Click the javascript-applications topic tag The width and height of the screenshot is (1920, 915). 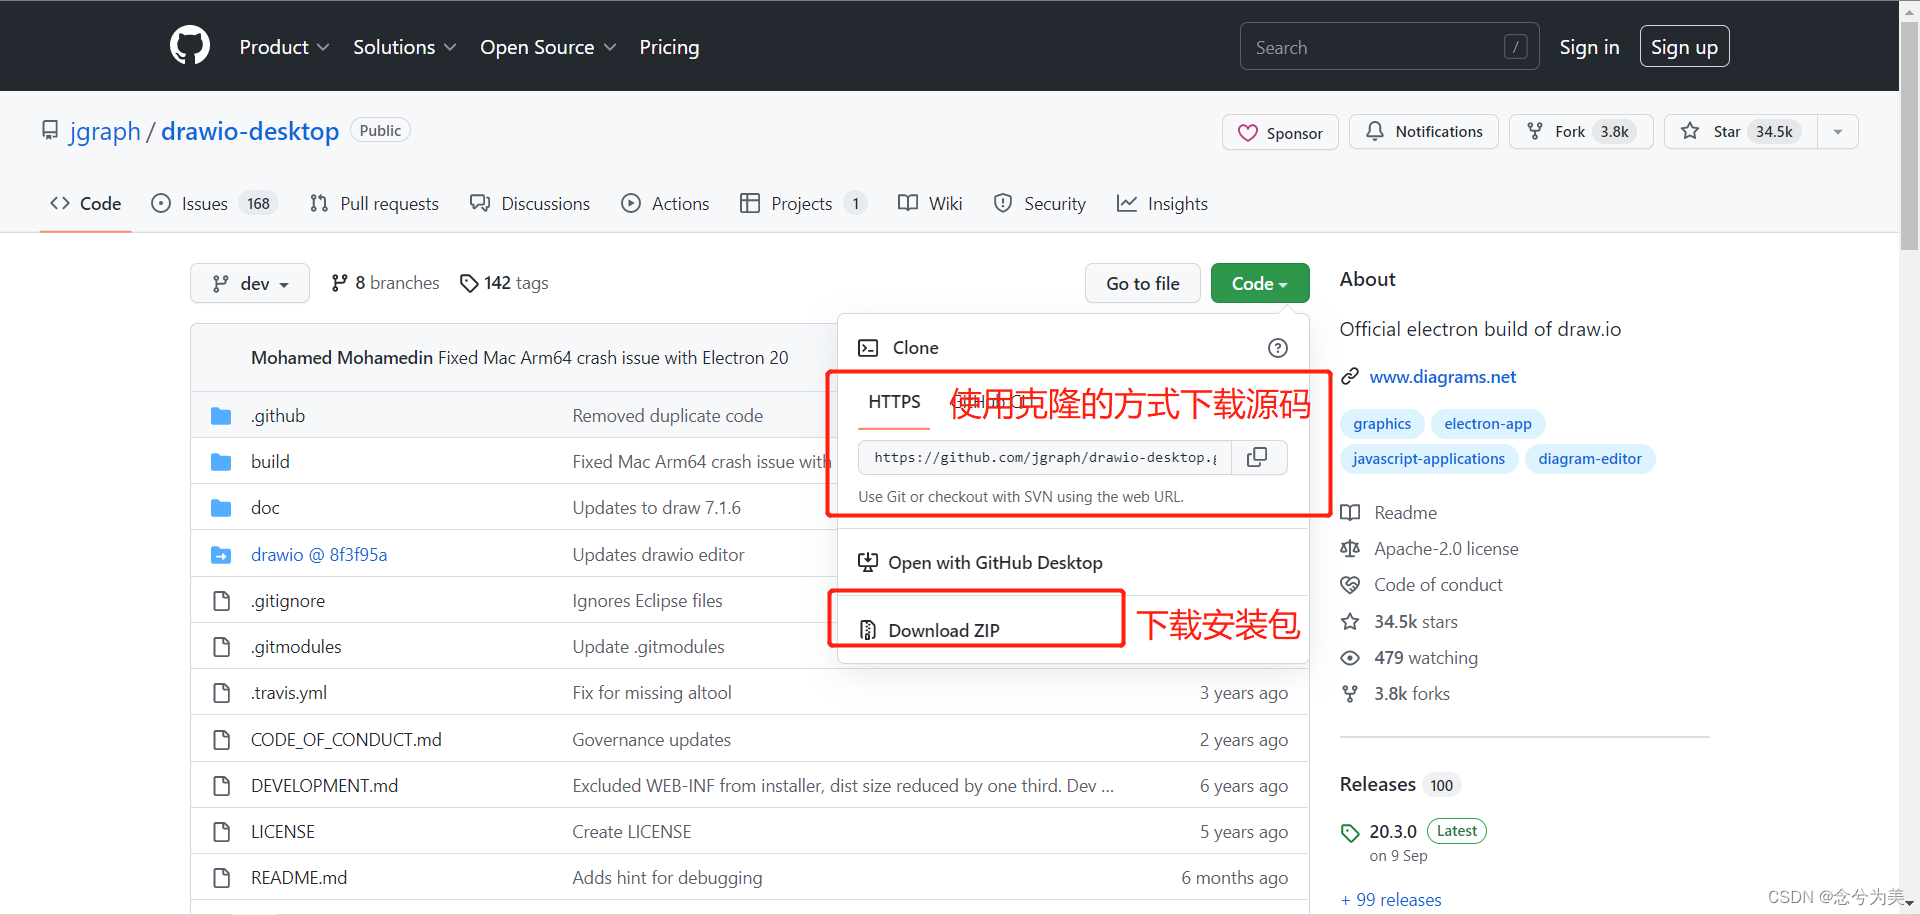coord(1429,459)
